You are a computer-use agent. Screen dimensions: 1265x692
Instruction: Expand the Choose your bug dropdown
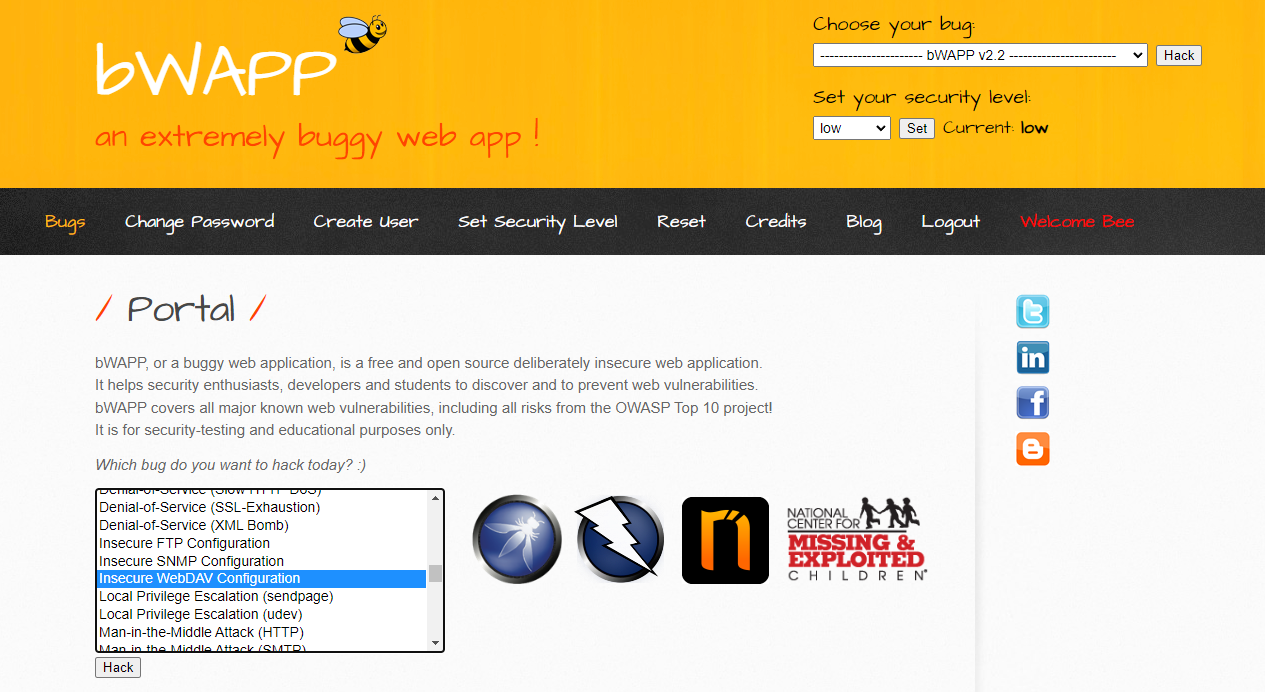(980, 56)
